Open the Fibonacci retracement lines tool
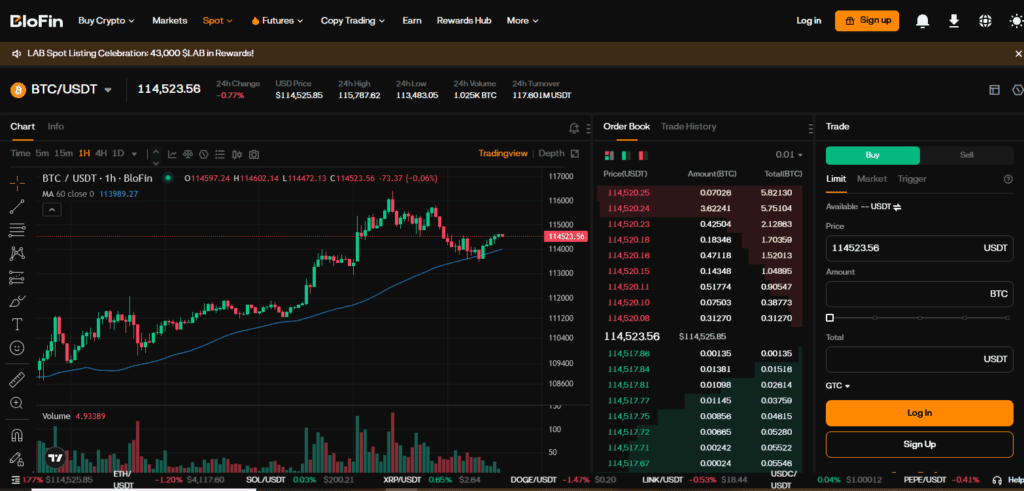1024x491 pixels. (x=17, y=230)
